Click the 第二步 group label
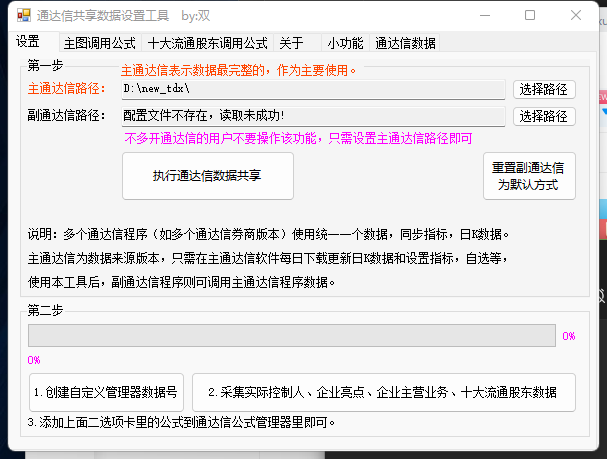 [x=45, y=310]
